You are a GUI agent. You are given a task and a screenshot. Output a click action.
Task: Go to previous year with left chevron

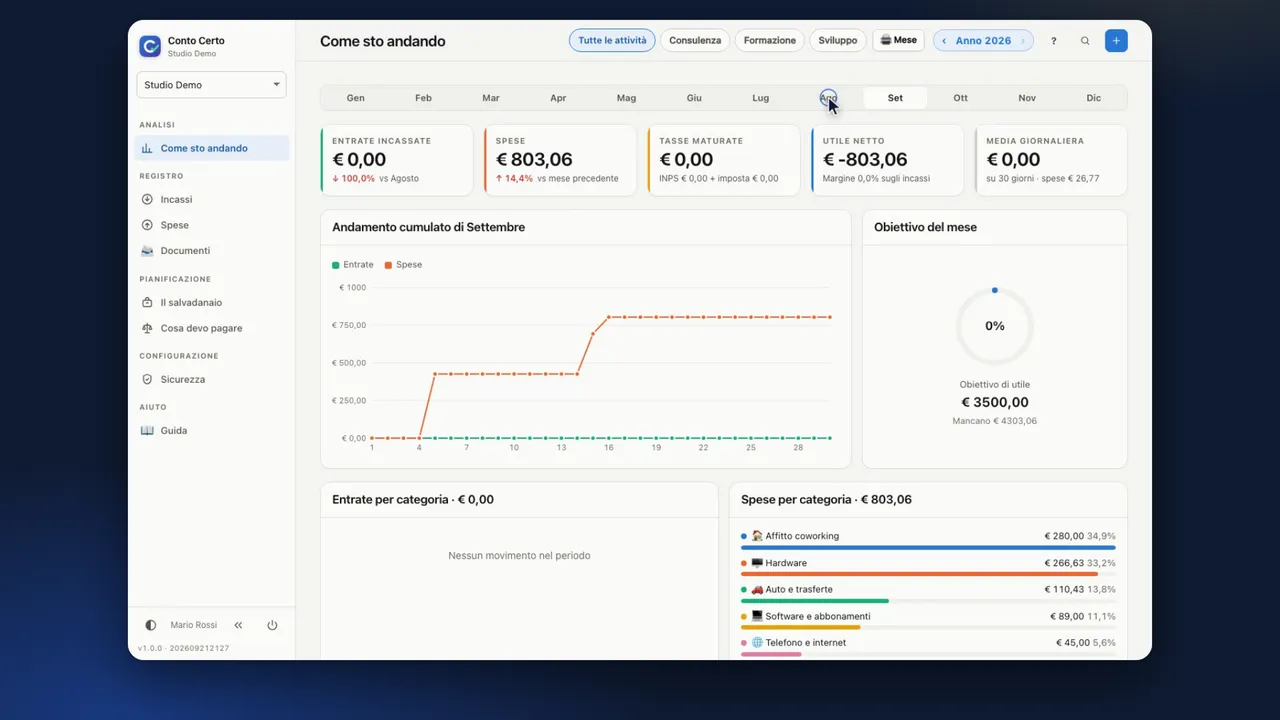(944, 41)
